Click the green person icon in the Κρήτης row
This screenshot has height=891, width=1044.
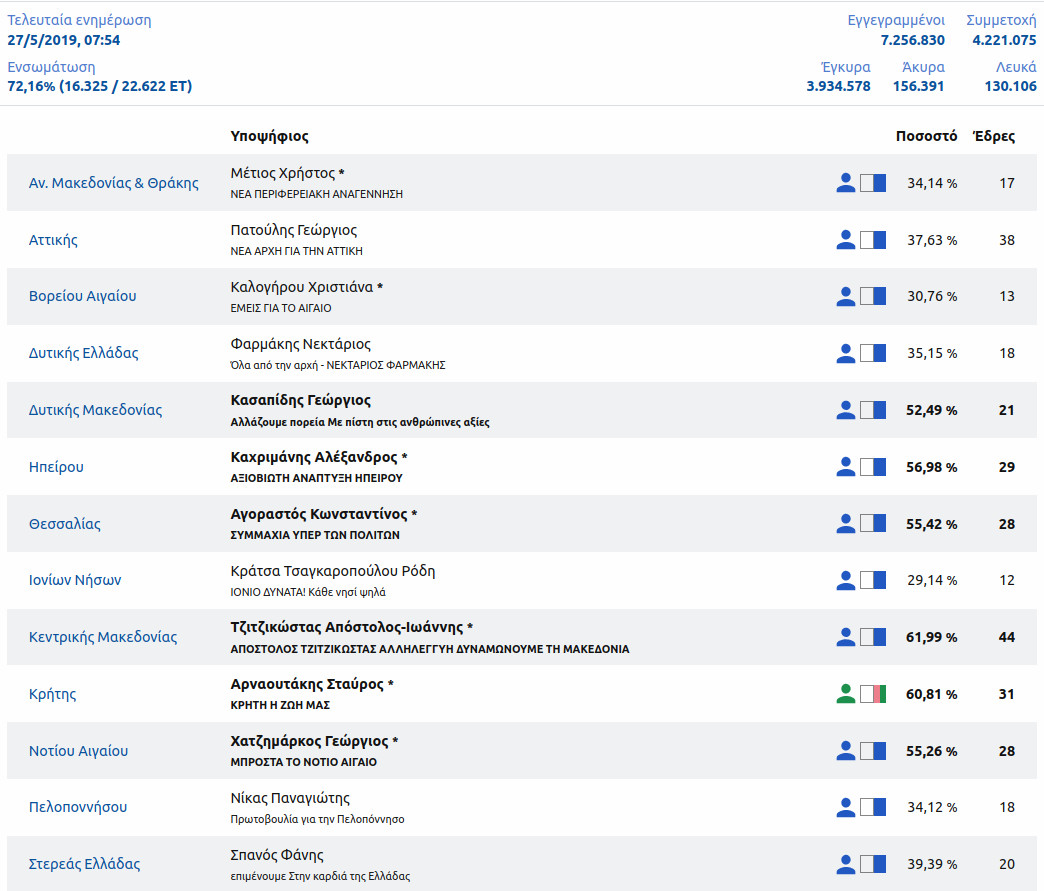coord(846,694)
